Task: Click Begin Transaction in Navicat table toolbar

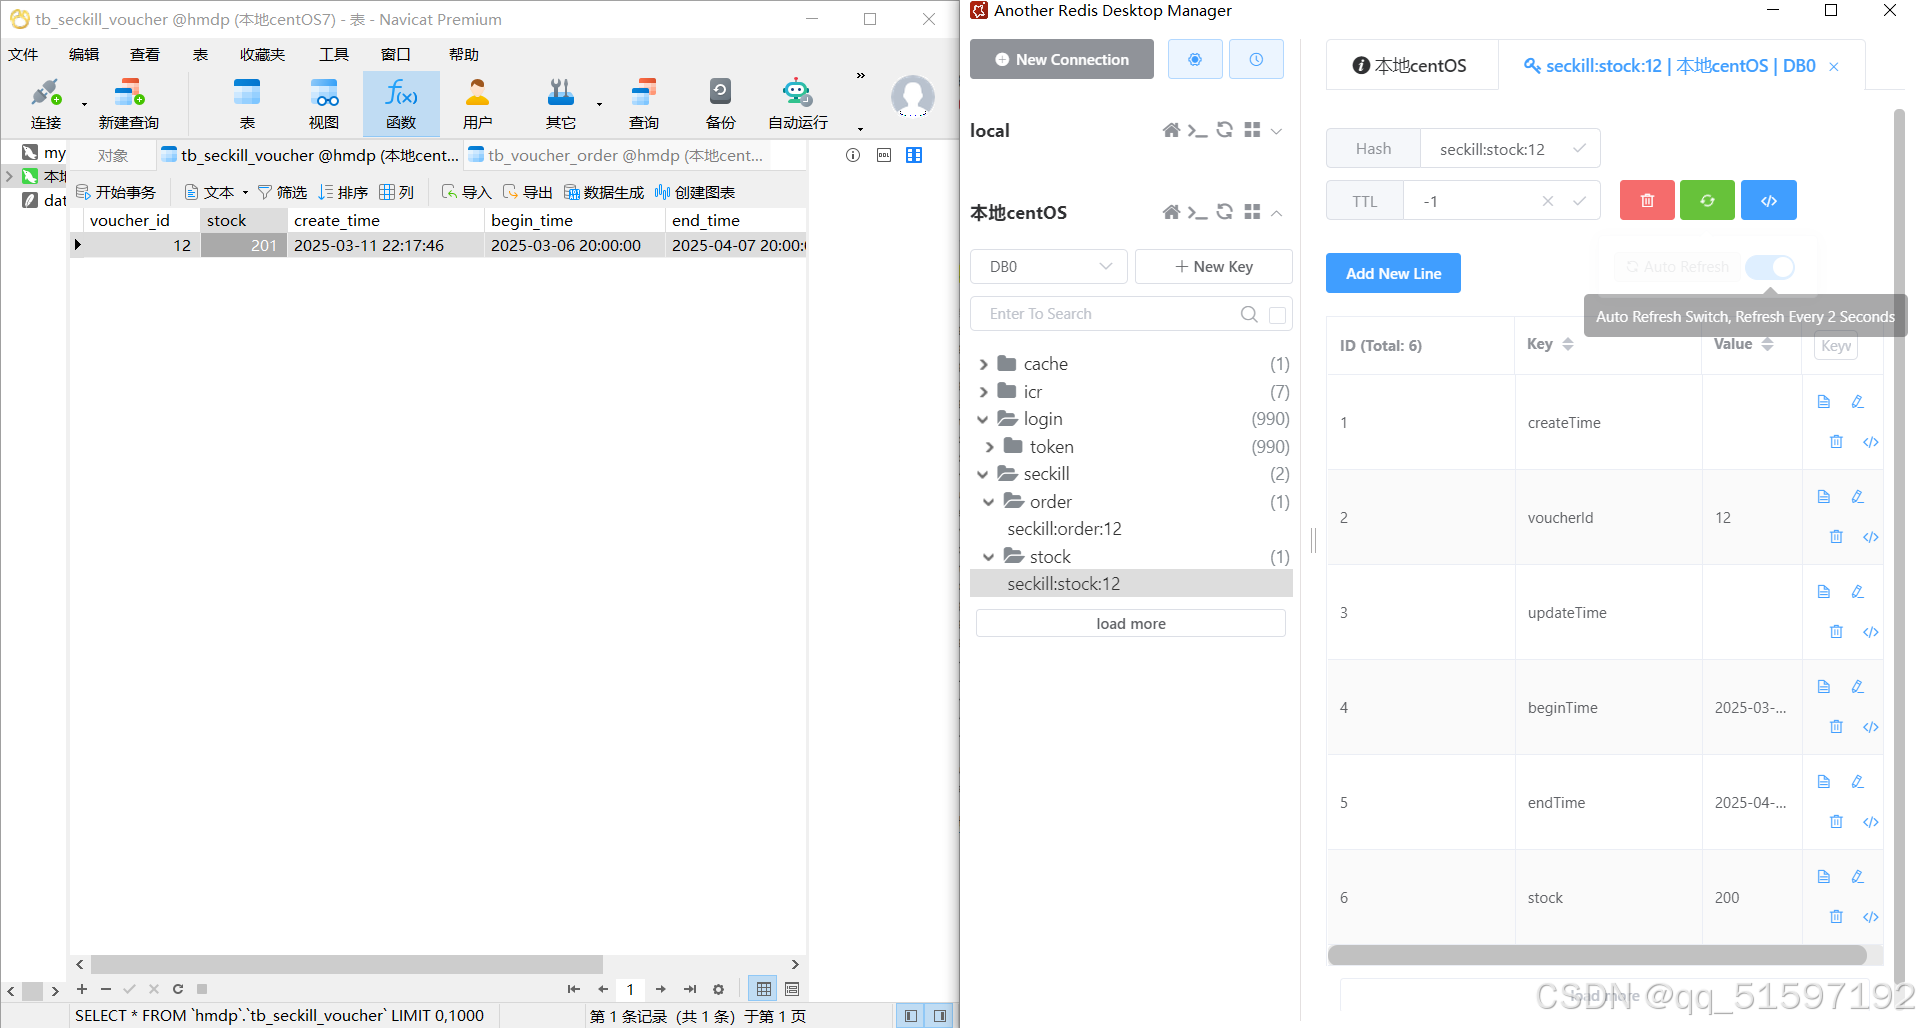Action: click(x=116, y=192)
